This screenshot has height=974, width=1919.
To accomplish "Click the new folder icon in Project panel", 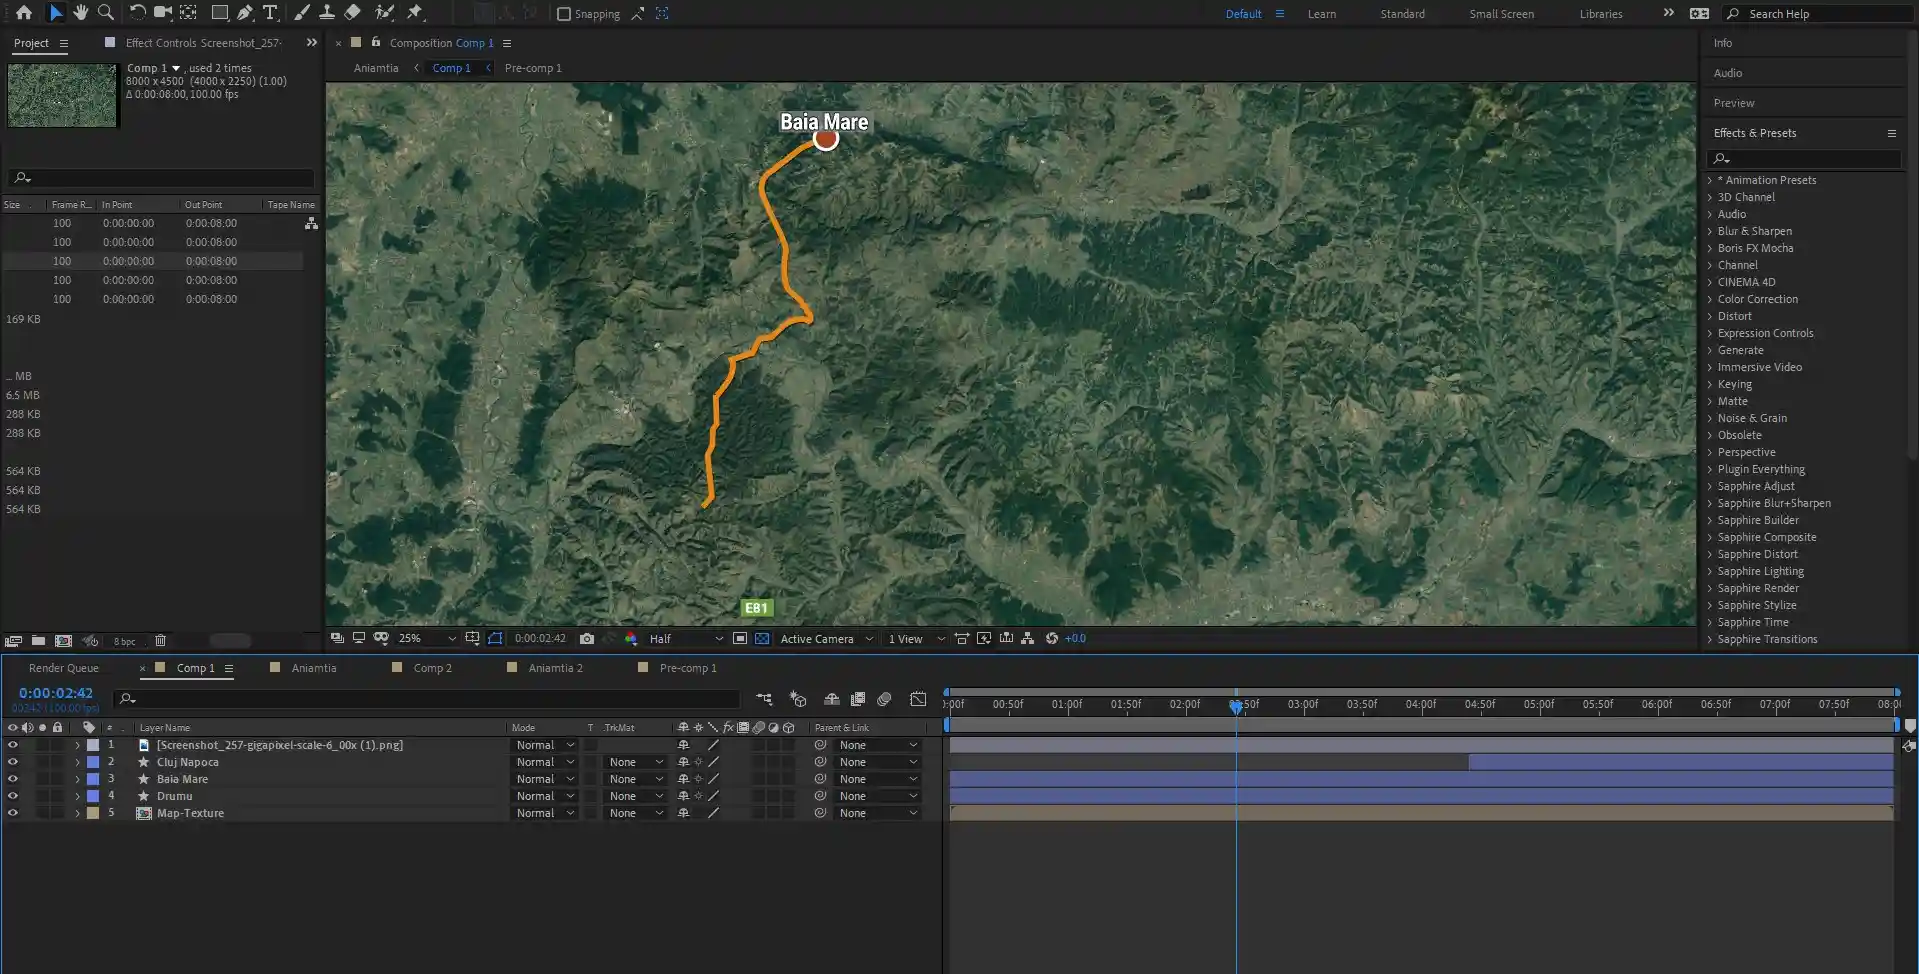I will pos(38,641).
